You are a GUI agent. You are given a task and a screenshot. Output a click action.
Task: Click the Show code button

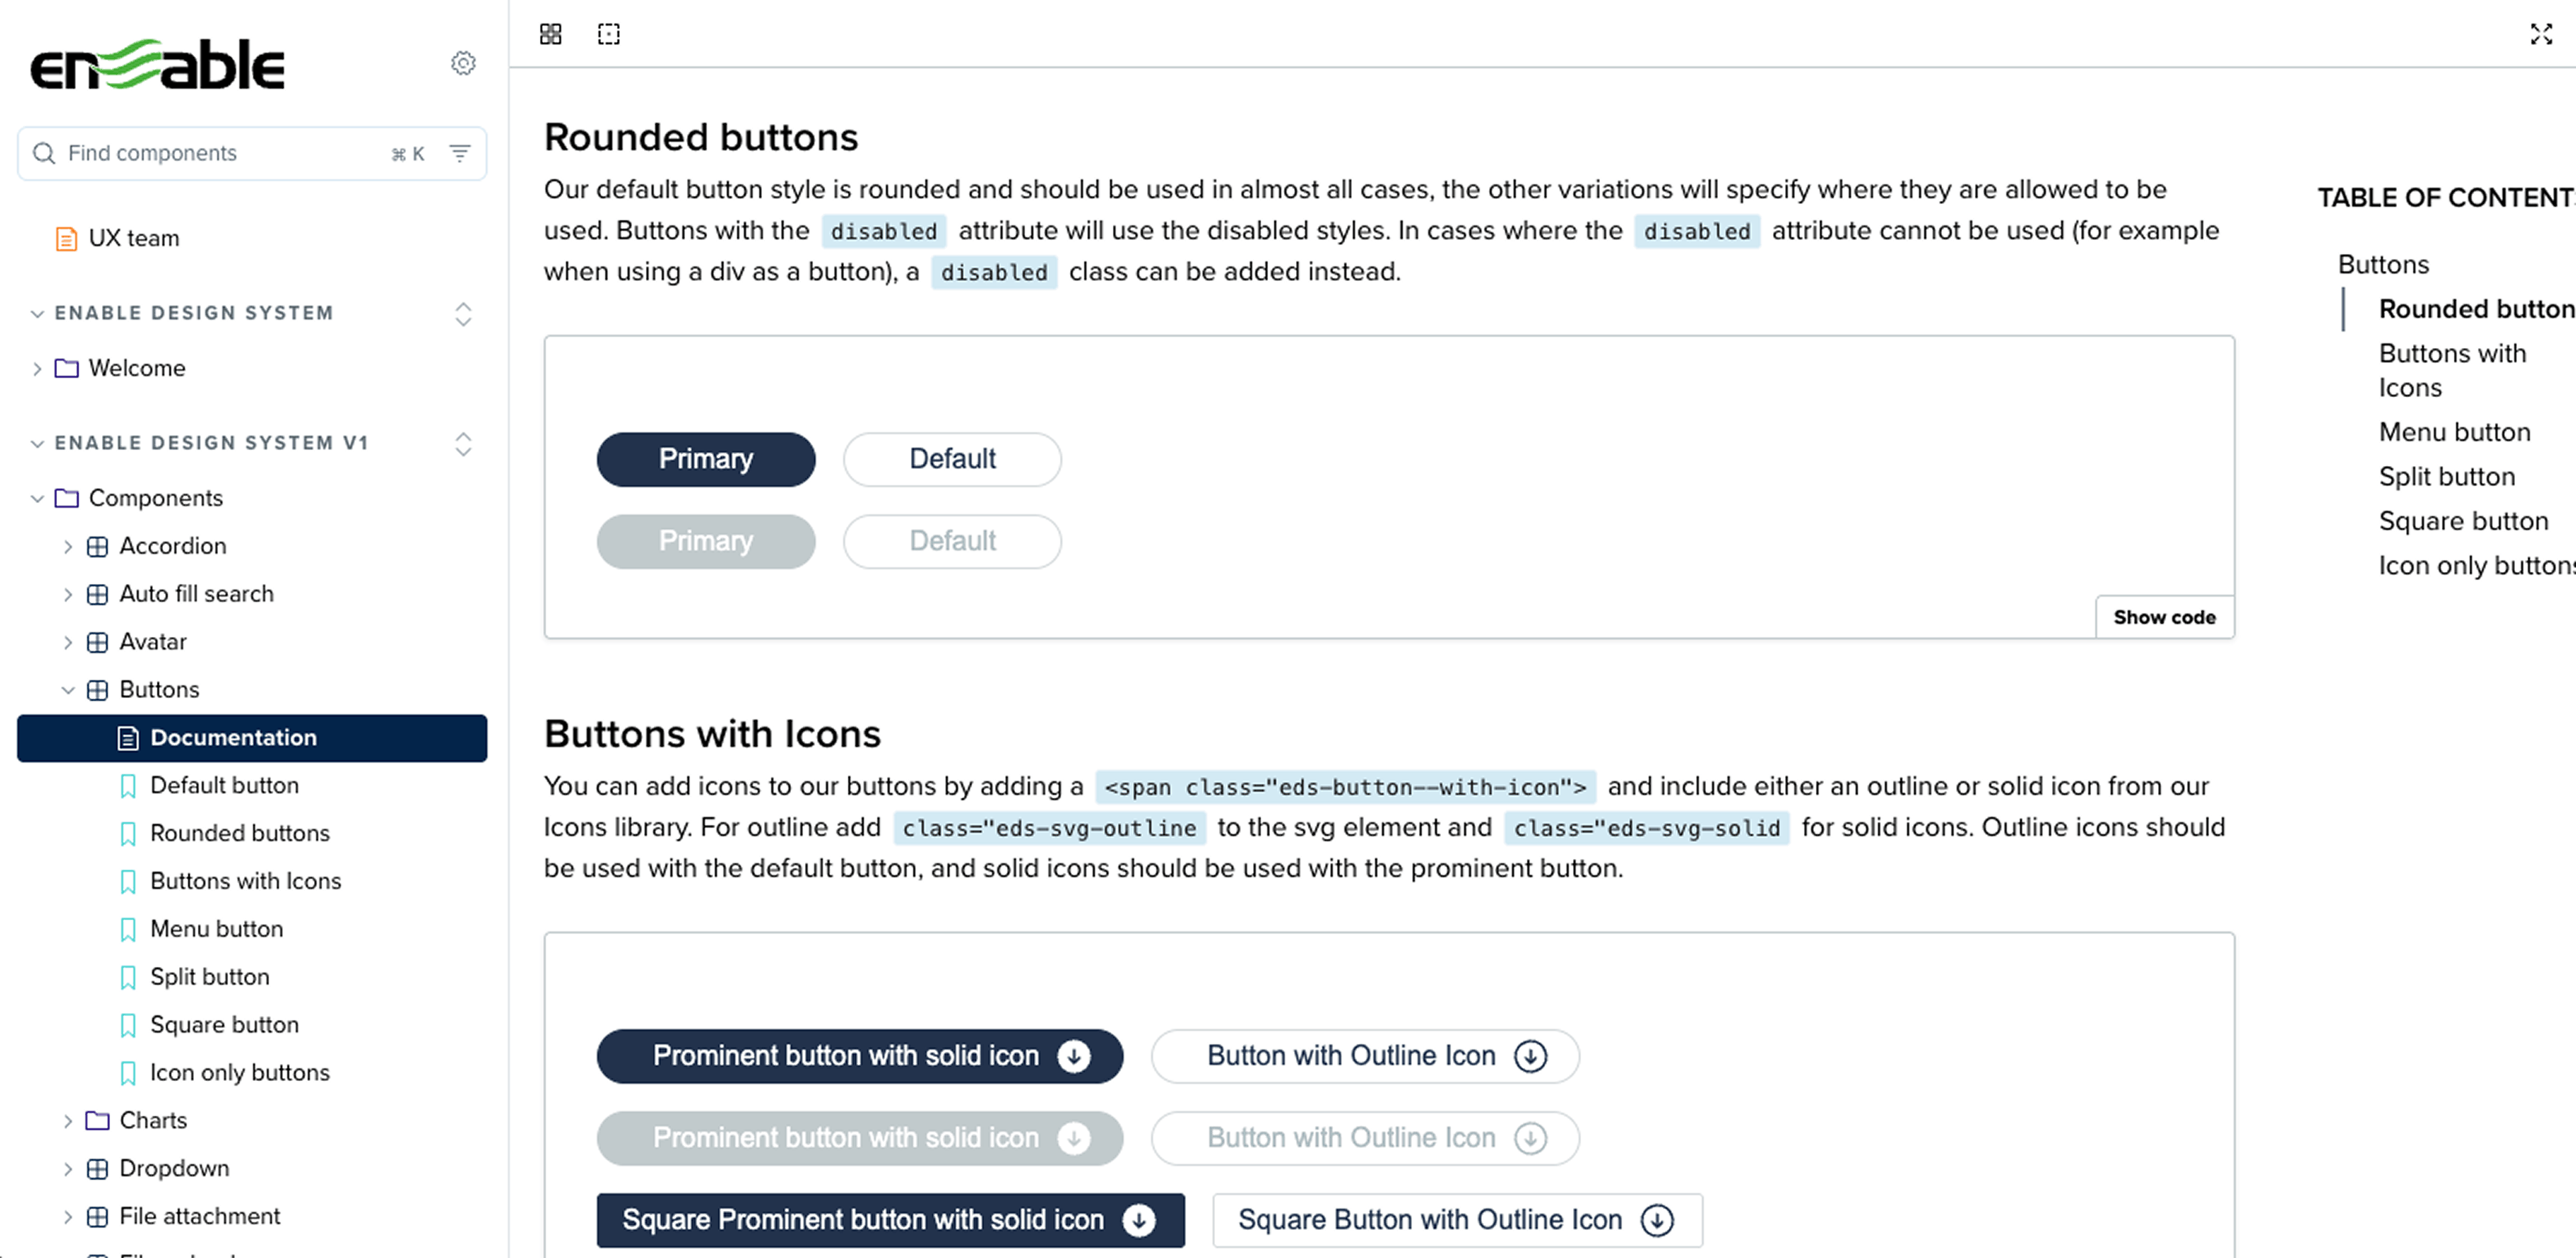pos(2164,617)
